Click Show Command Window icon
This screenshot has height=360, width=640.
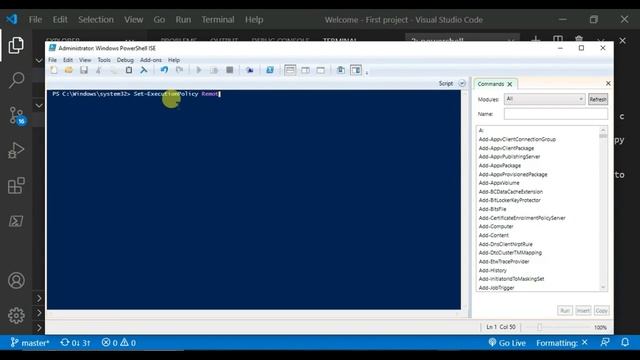(340, 70)
